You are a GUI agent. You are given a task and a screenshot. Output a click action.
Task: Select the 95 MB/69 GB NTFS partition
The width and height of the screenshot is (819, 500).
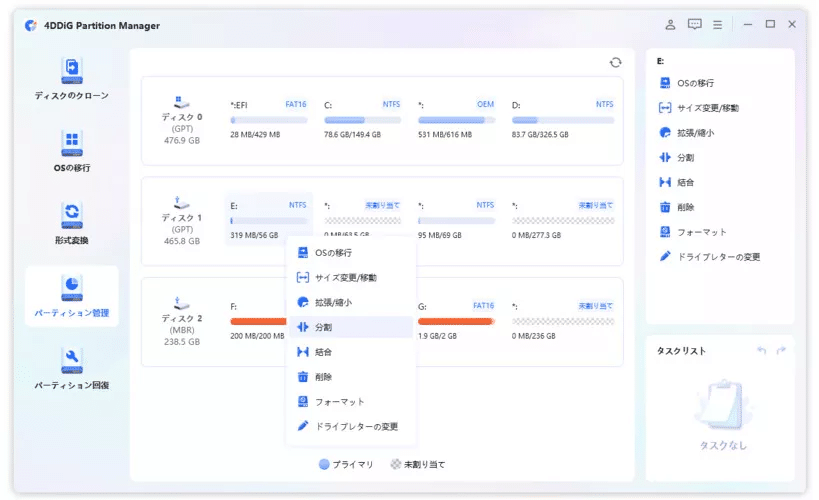457,220
